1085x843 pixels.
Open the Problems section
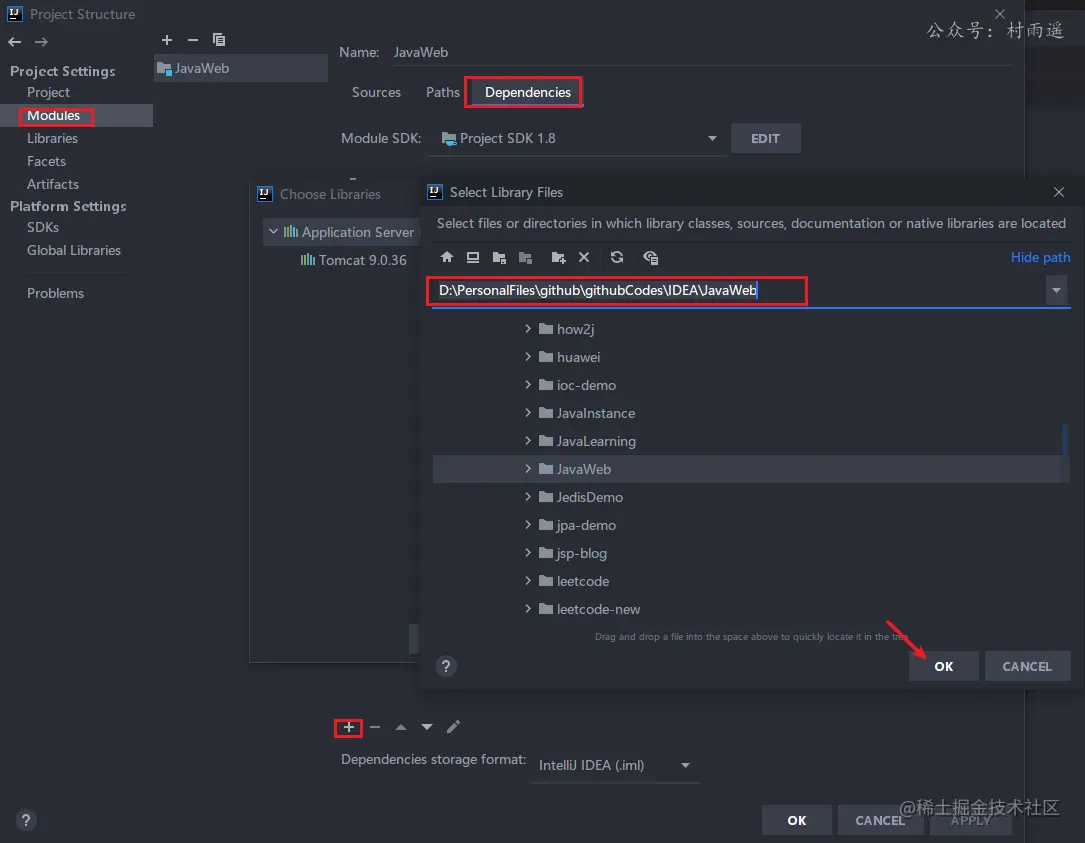pyautogui.click(x=55, y=293)
